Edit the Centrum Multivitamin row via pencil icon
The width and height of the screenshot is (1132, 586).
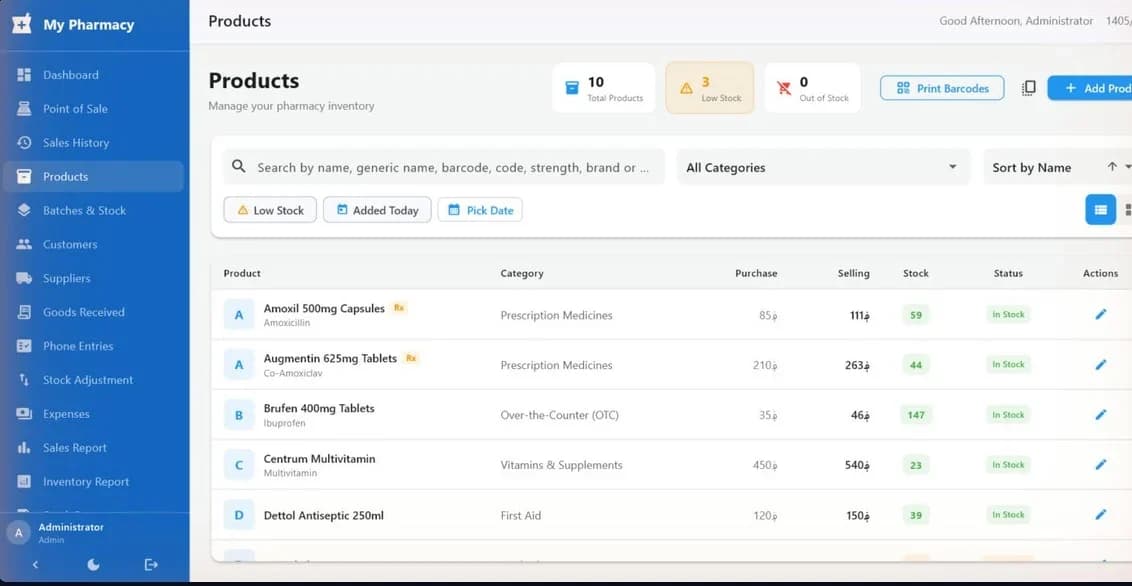pos(1100,465)
